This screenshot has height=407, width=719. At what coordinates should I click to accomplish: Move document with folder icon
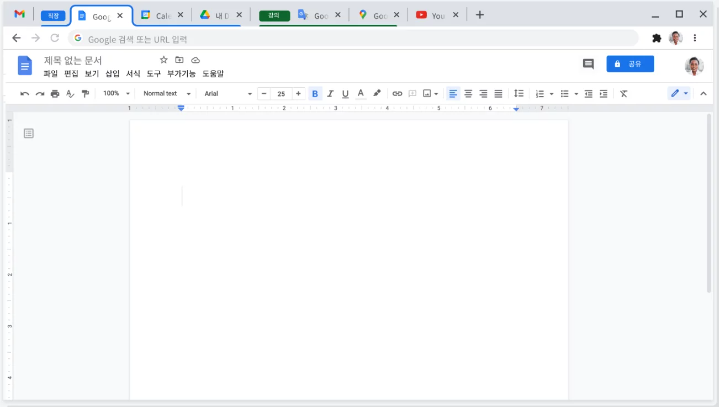179,60
